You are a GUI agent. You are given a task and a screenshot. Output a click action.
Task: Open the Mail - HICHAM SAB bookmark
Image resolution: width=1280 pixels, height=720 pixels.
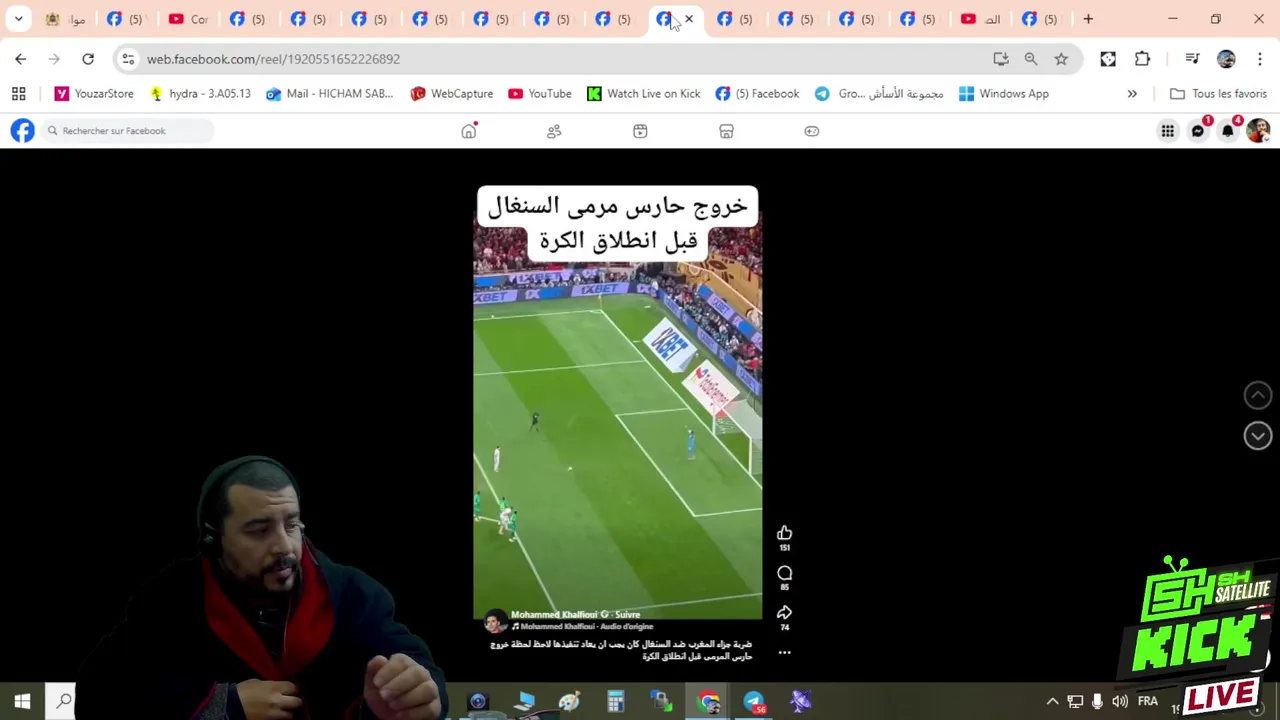(330, 94)
